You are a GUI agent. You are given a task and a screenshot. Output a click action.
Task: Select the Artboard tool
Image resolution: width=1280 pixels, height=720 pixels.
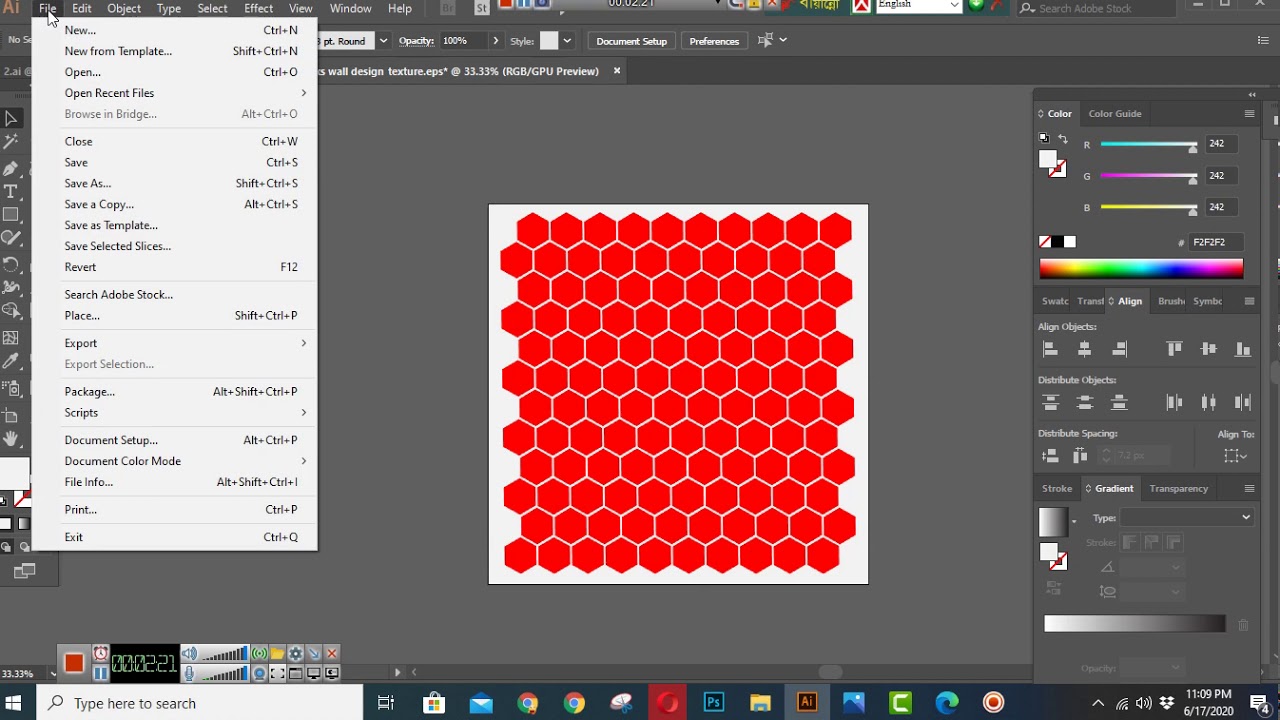pyautogui.click(x=11, y=414)
